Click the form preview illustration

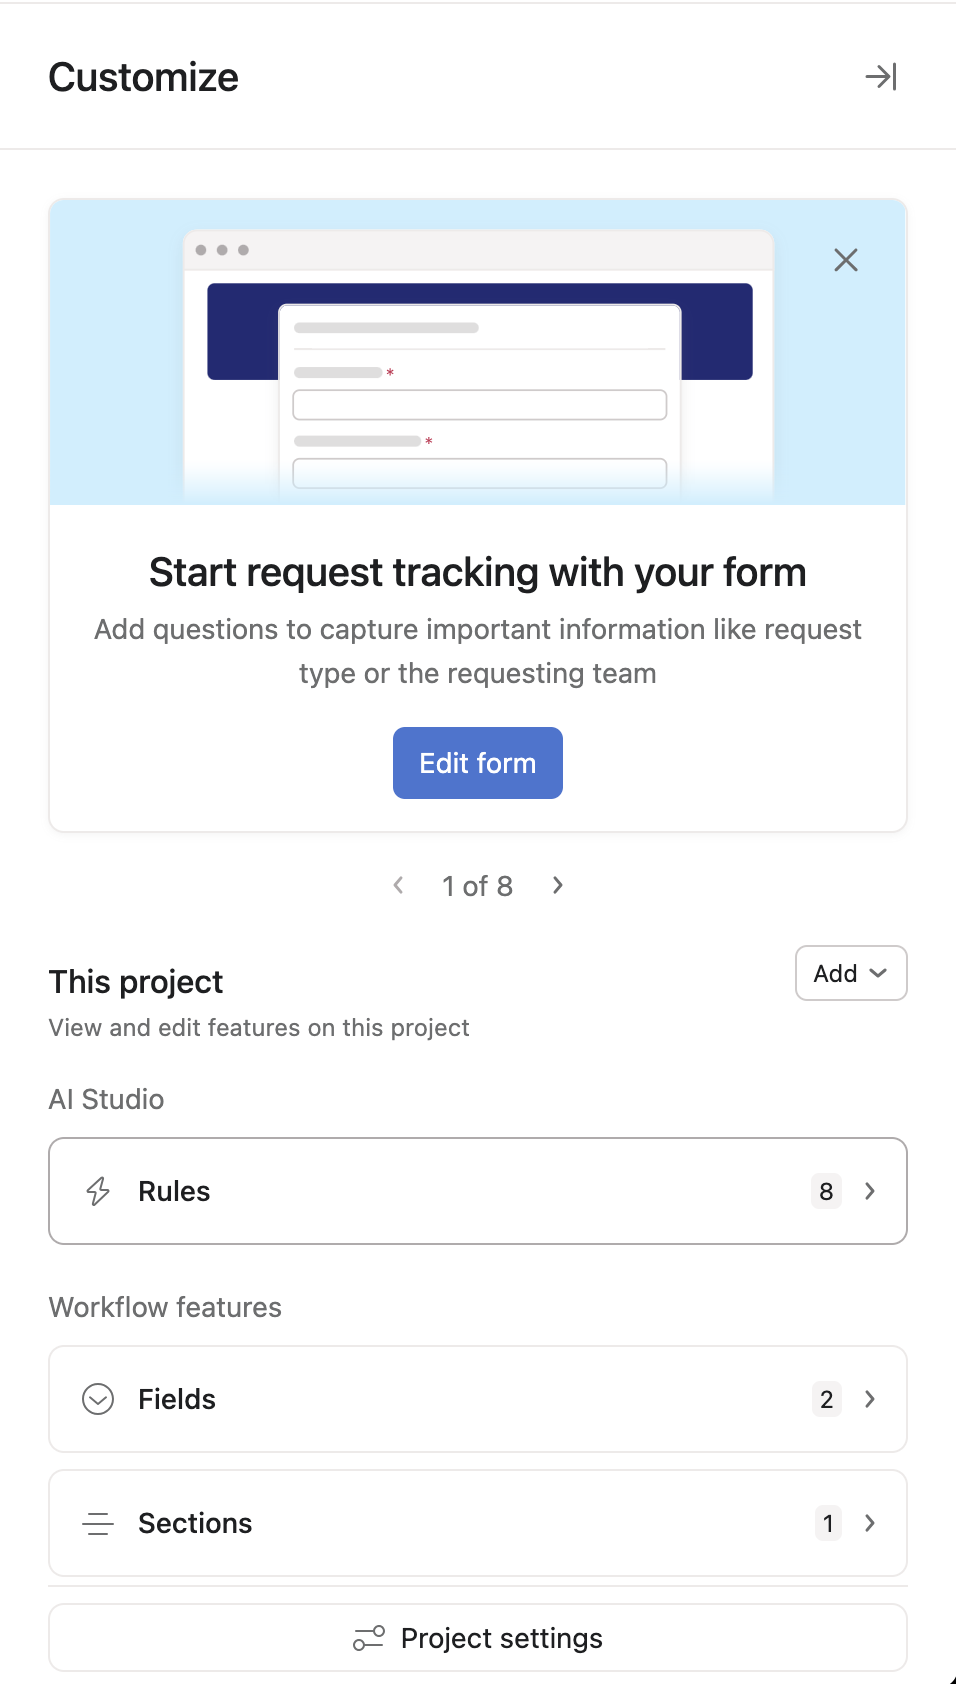point(478,360)
